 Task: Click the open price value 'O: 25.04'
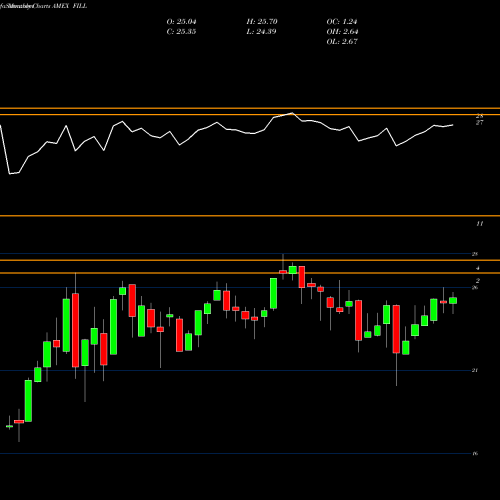181,22
